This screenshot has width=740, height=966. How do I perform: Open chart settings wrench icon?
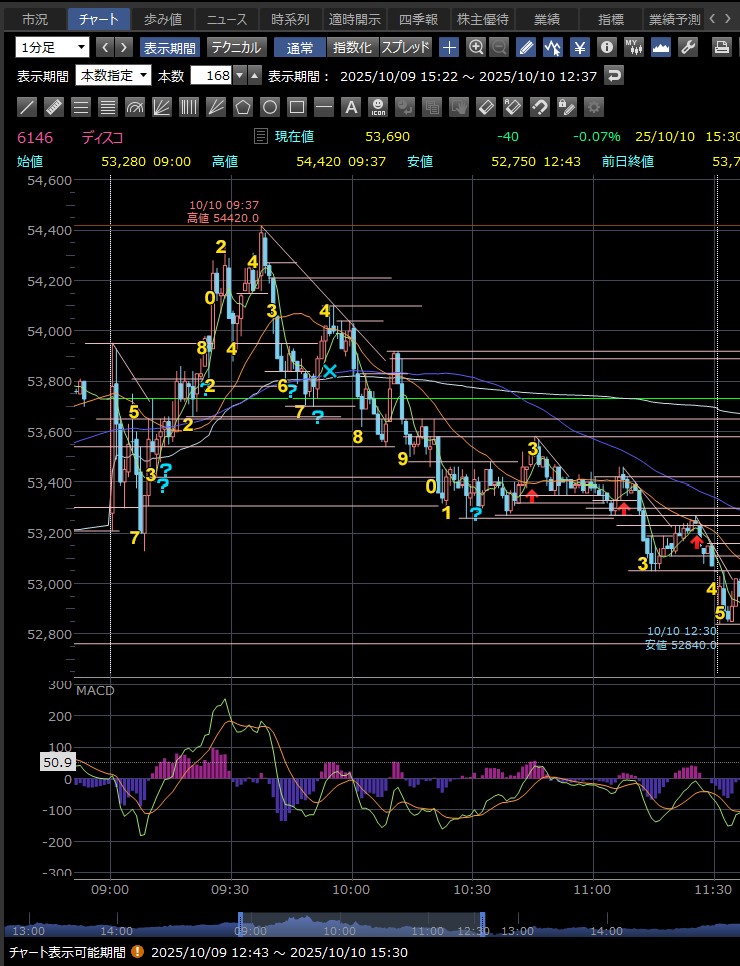pos(688,47)
